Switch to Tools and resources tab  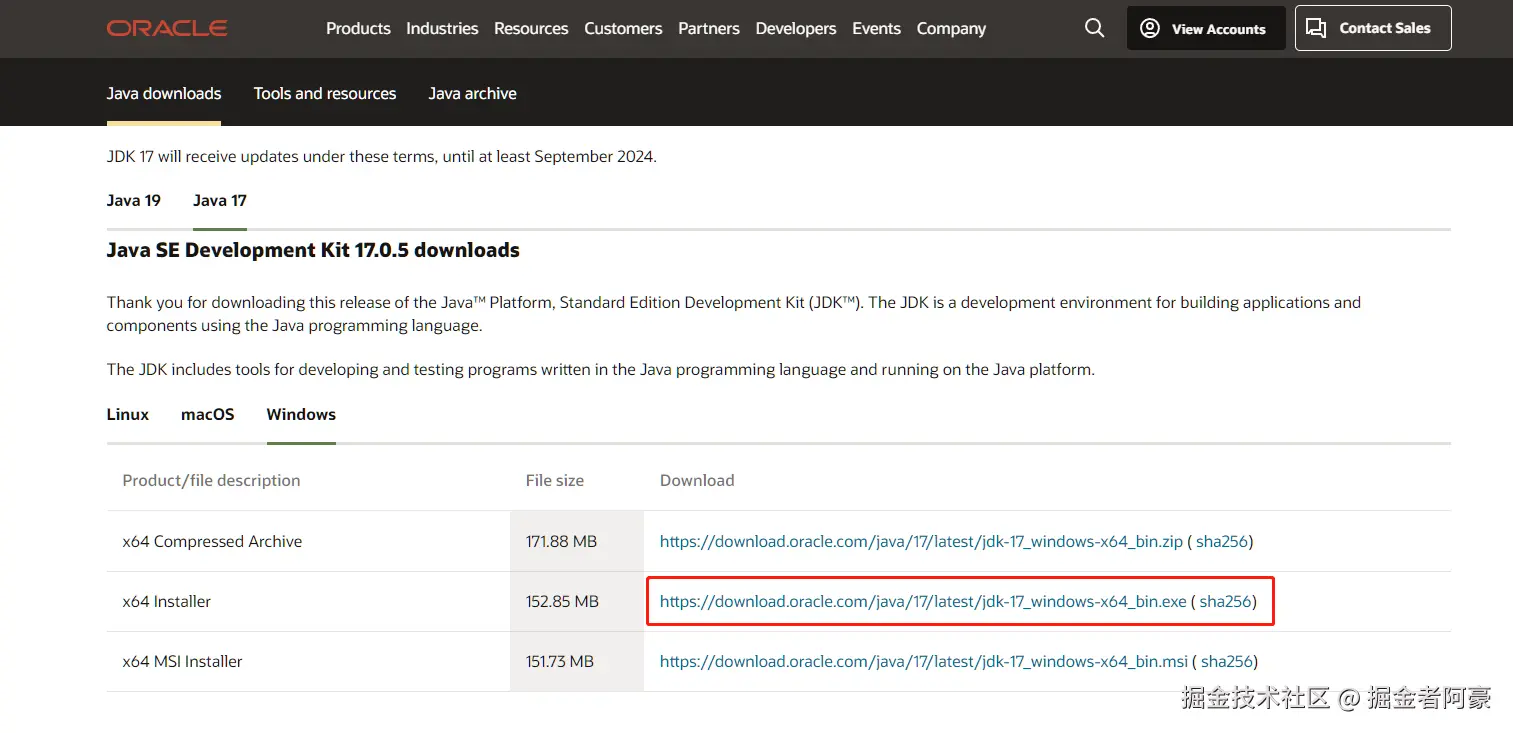tap(325, 93)
